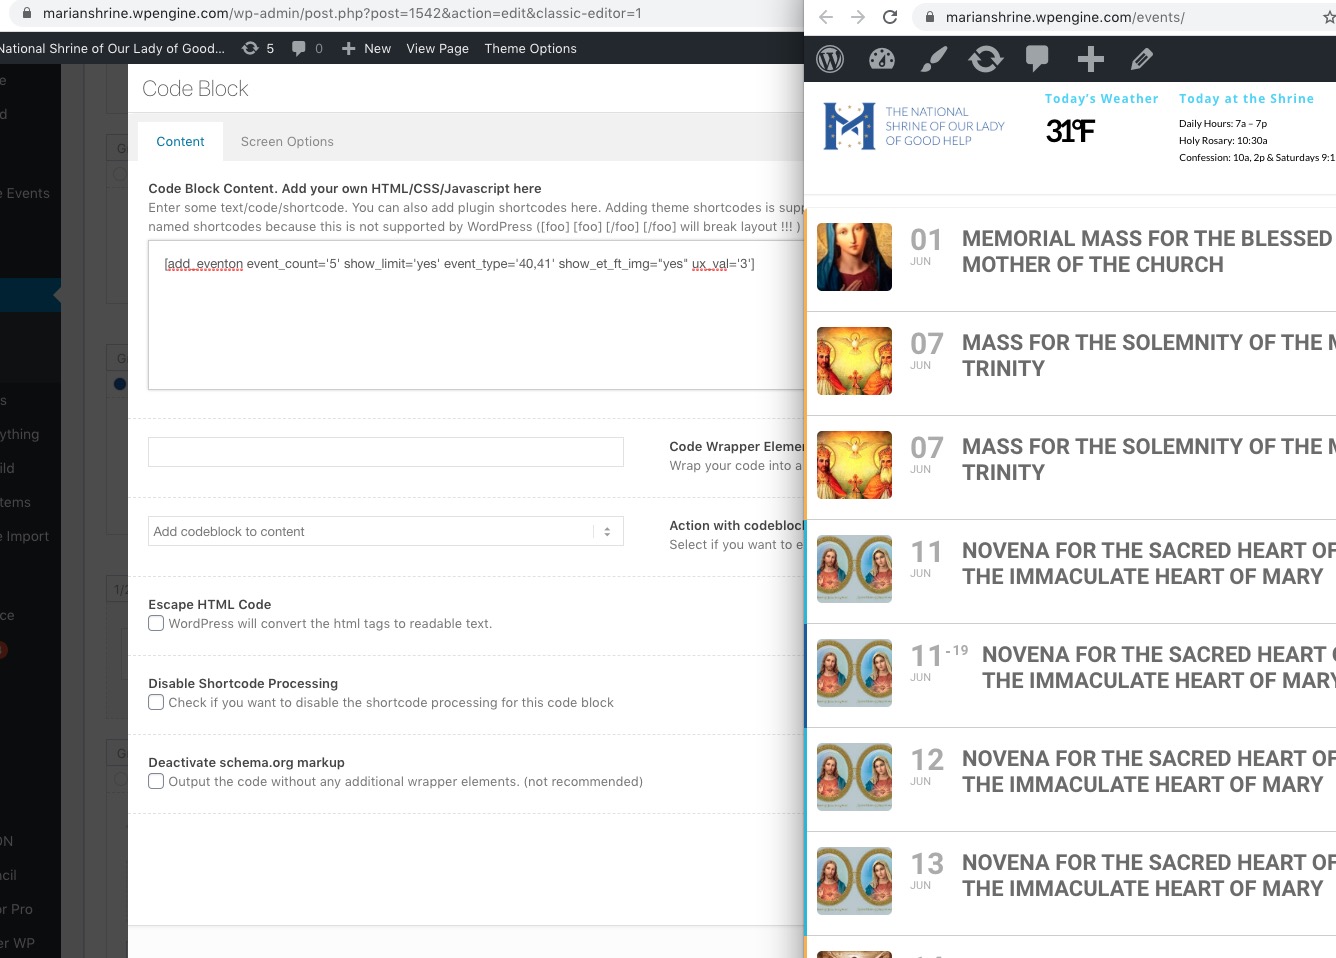The image size is (1336, 958).
Task: Click the pencil Edit page icon
Action: pyautogui.click(x=1141, y=60)
